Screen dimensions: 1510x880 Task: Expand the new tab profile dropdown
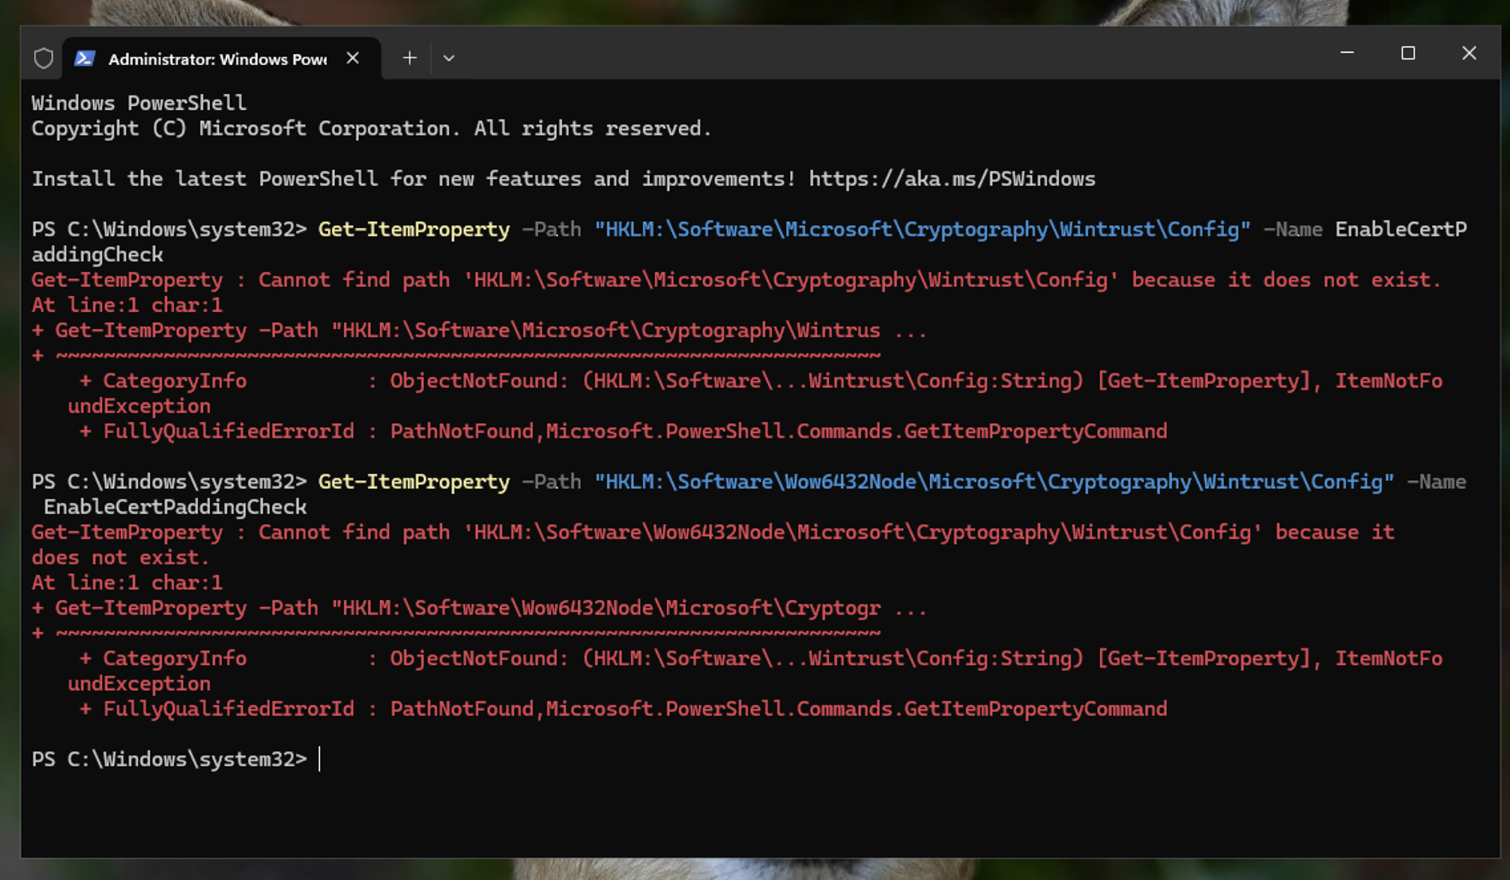pyautogui.click(x=449, y=58)
